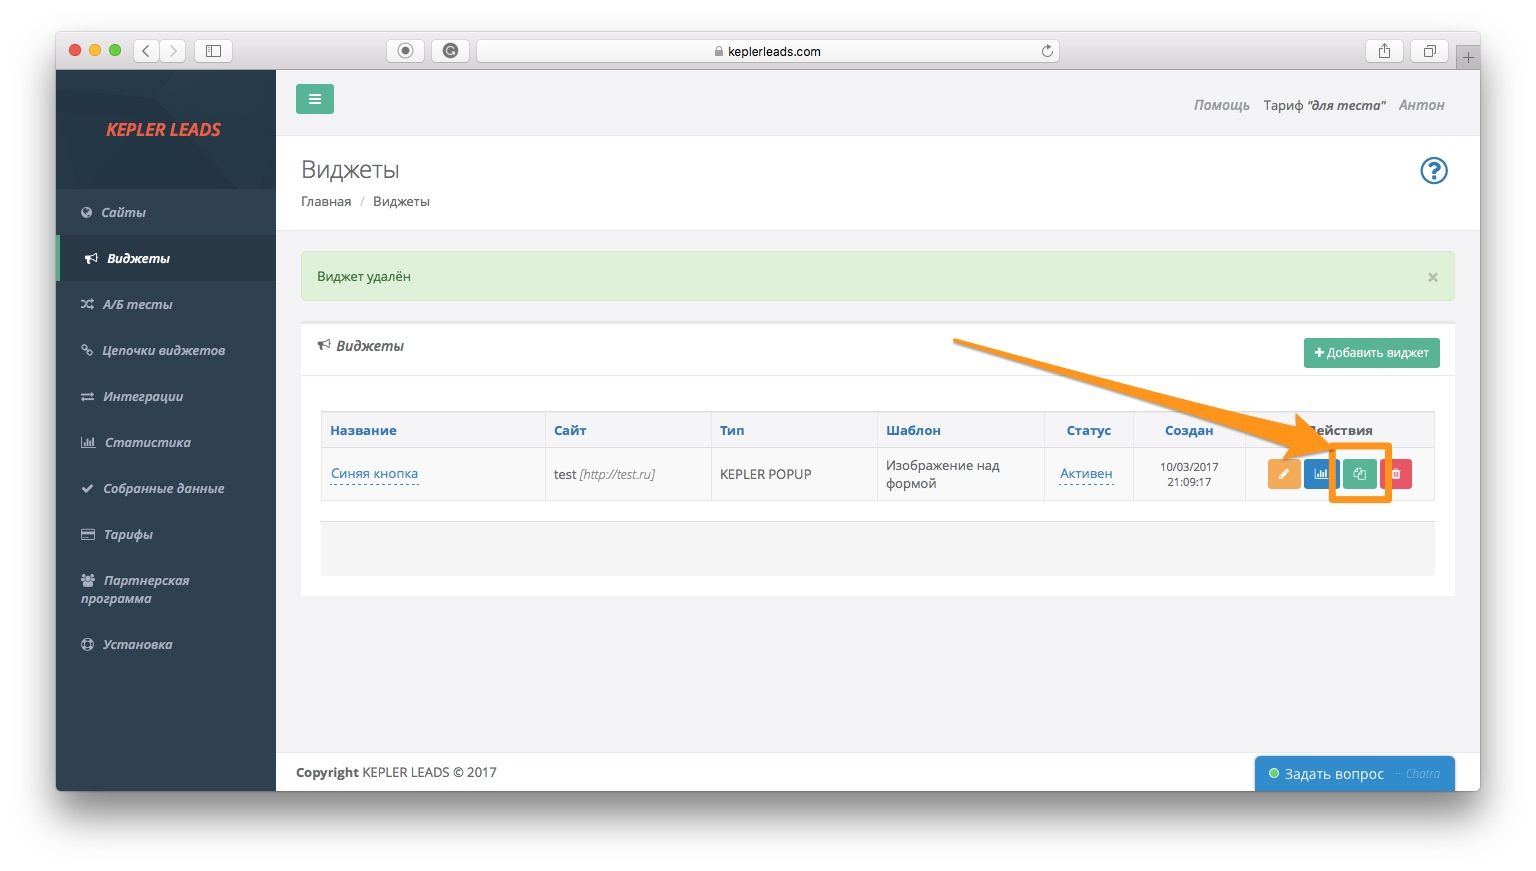The image size is (1536, 871).
Task: Open А/Б тесты in sidebar
Action: click(166, 304)
